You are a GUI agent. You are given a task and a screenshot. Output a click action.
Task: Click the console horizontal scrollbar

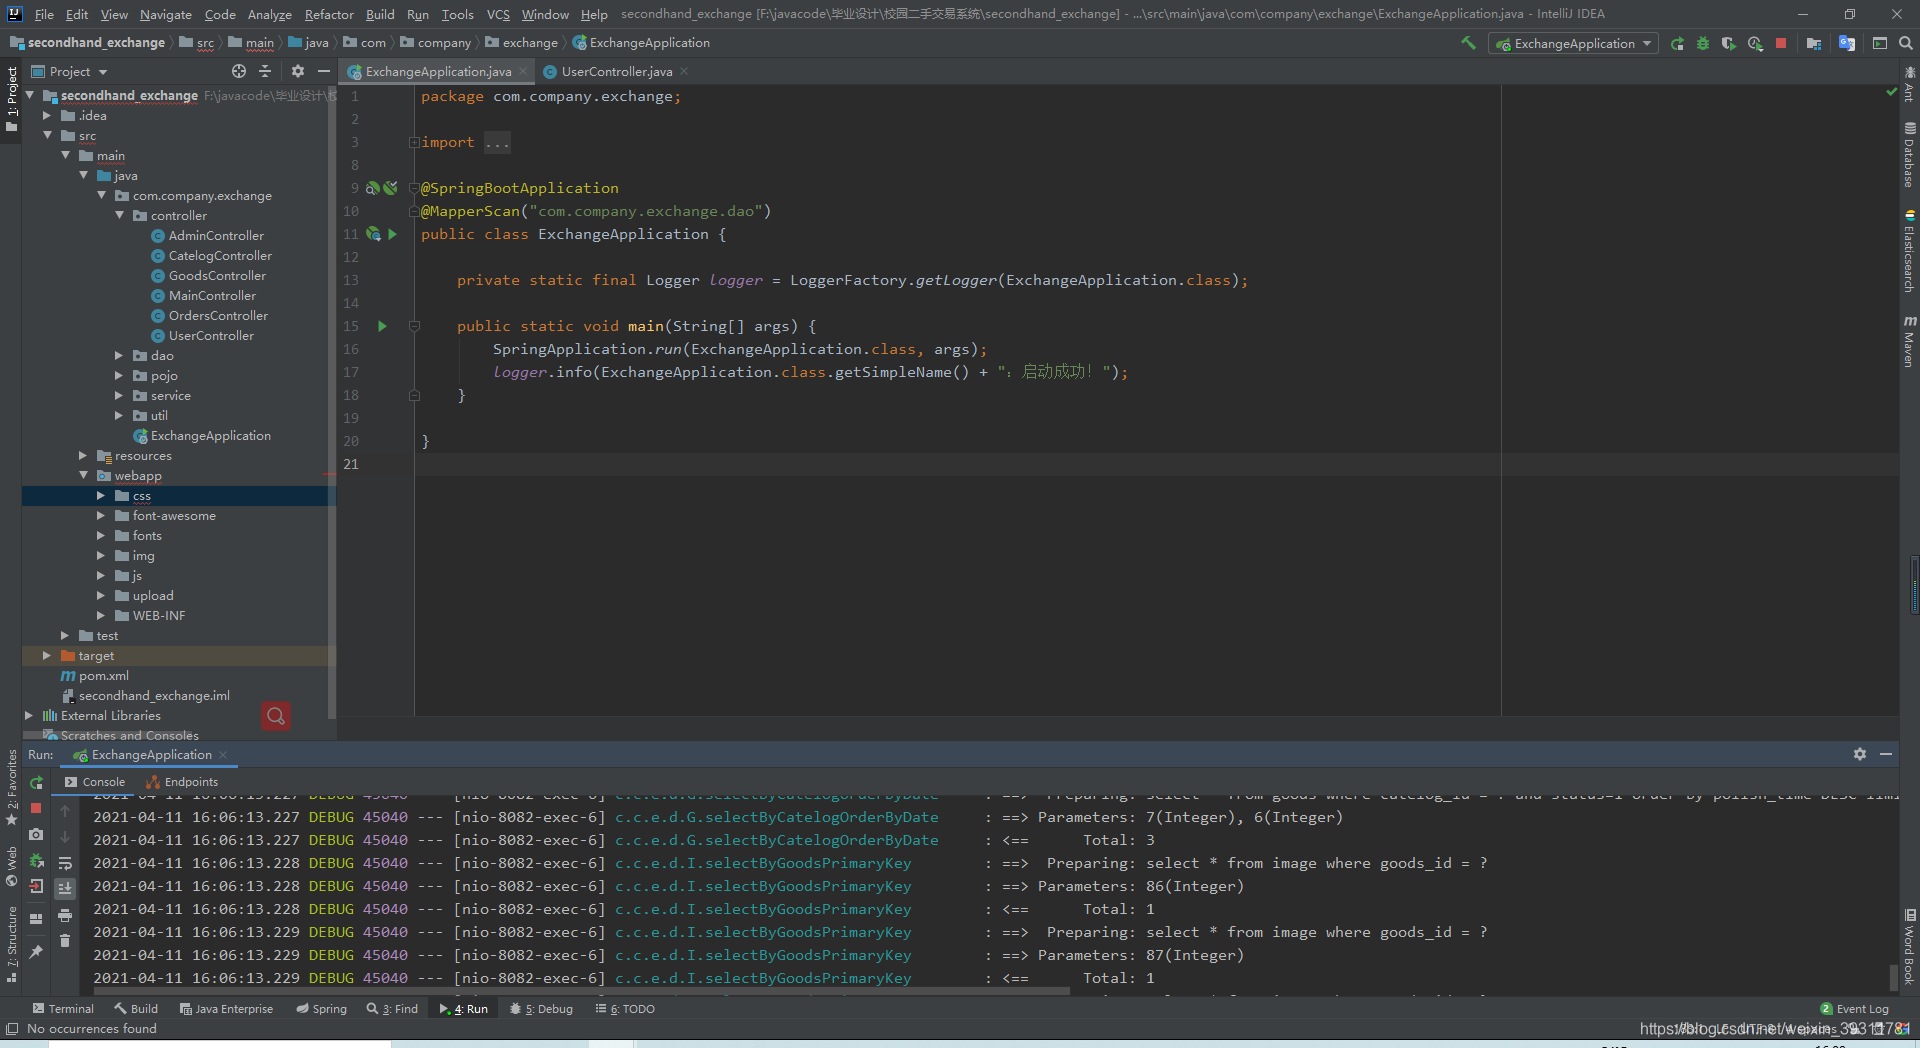[x=580, y=991]
